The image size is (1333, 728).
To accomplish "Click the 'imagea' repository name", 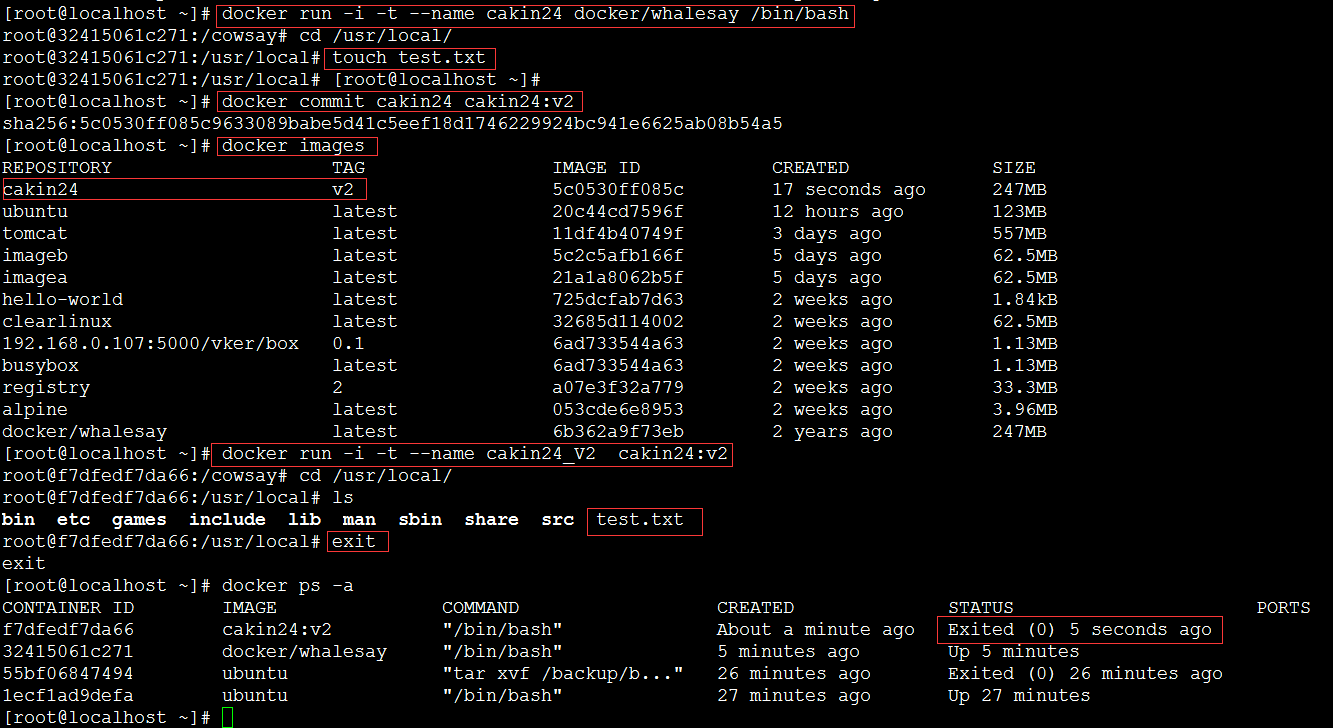I will pos(35,278).
